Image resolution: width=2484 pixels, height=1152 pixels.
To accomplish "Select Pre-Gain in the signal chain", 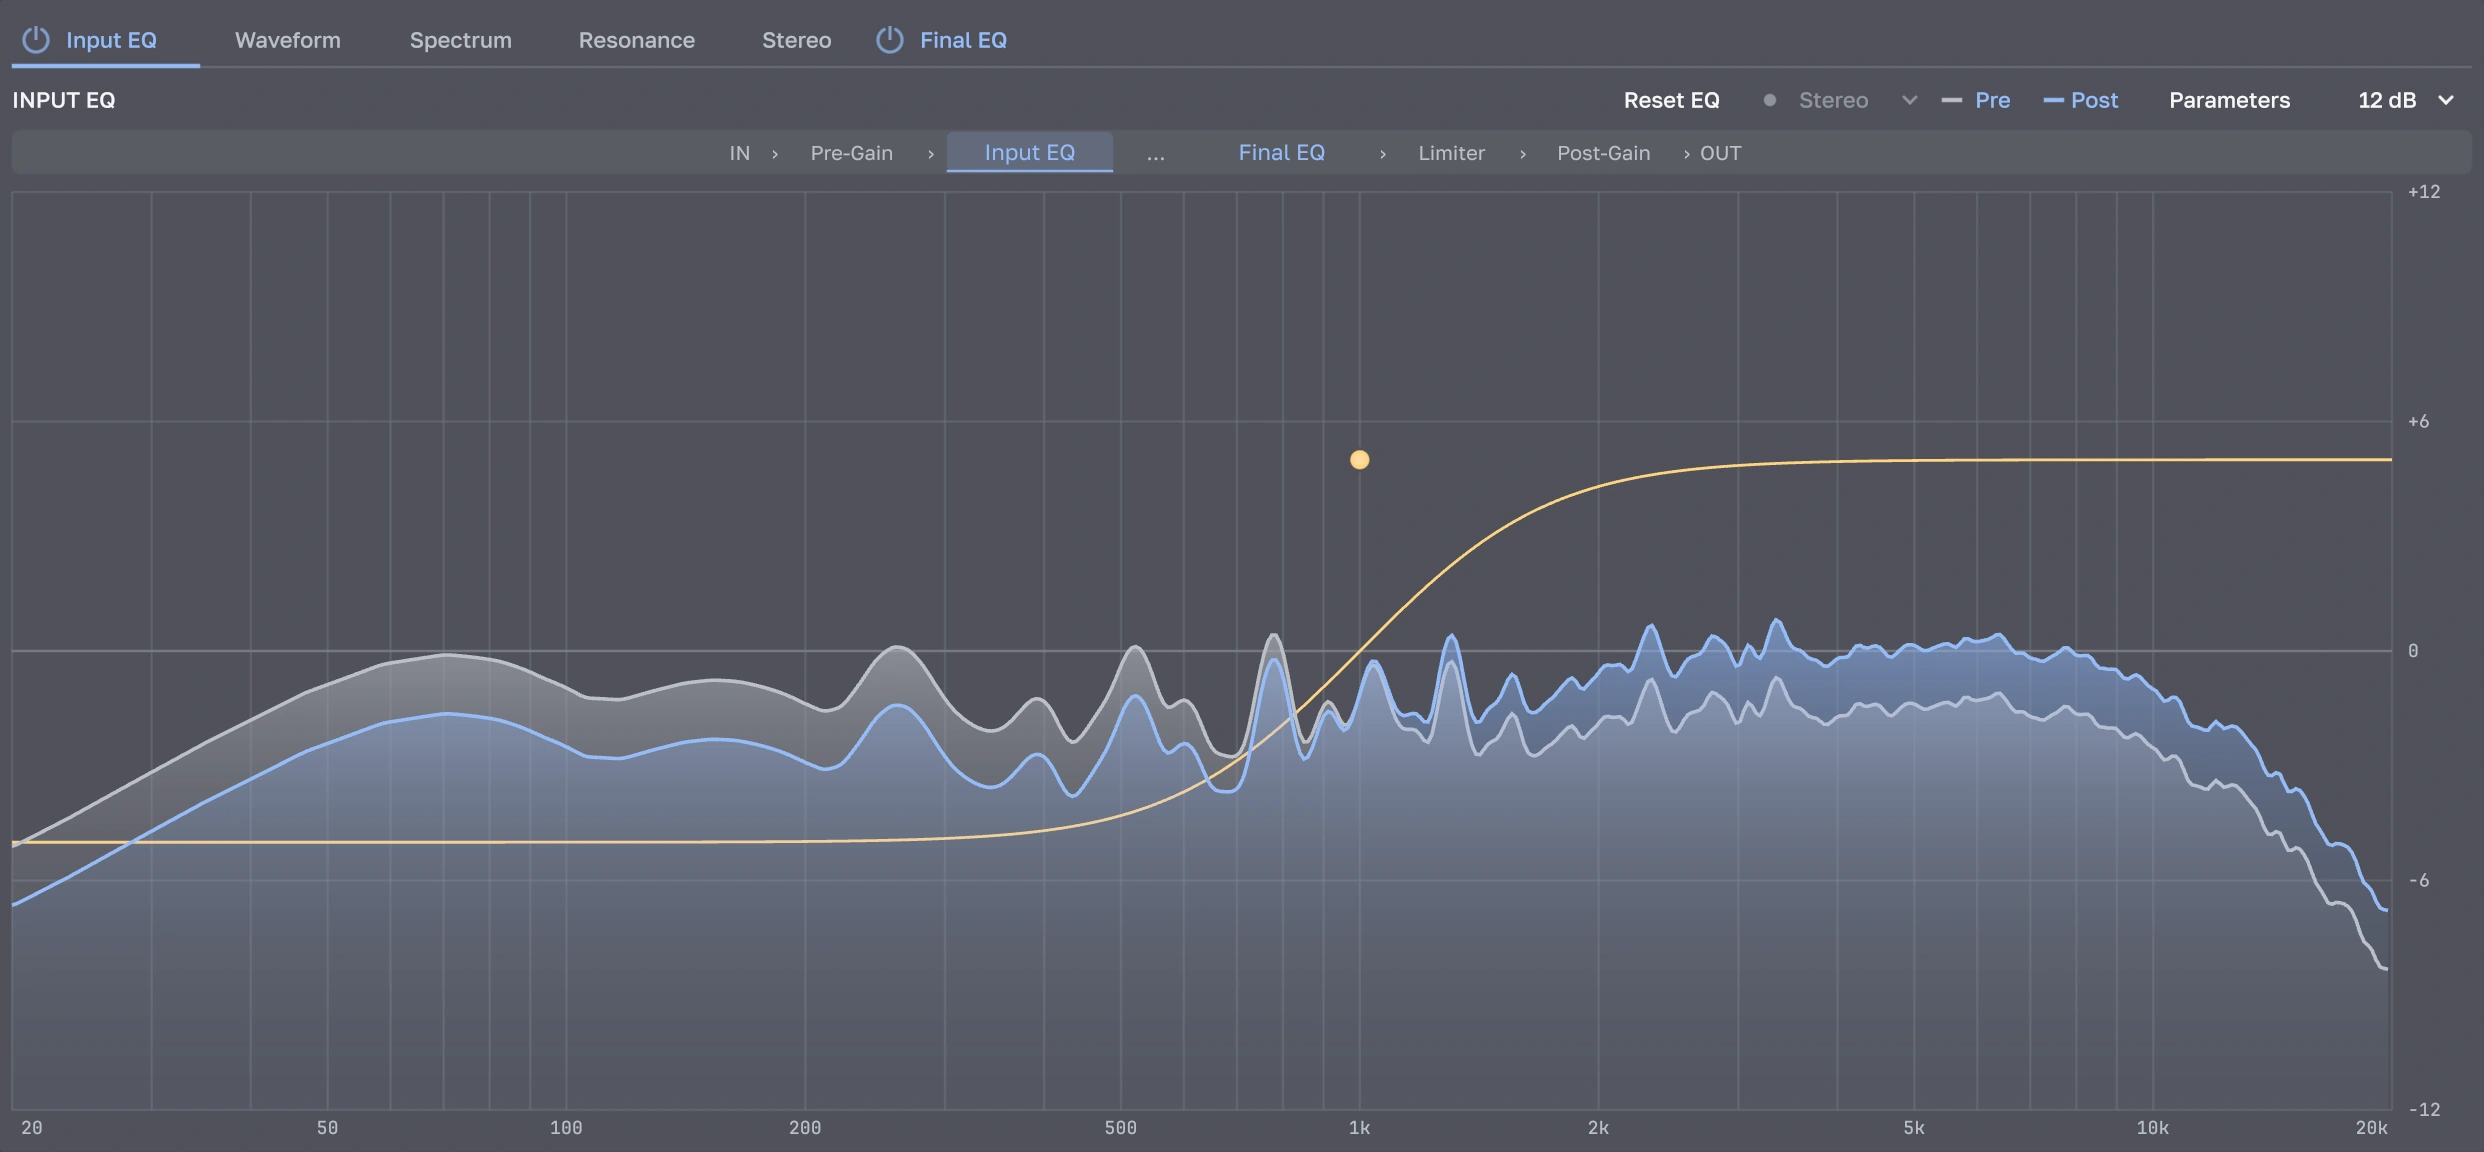I will tap(852, 153).
